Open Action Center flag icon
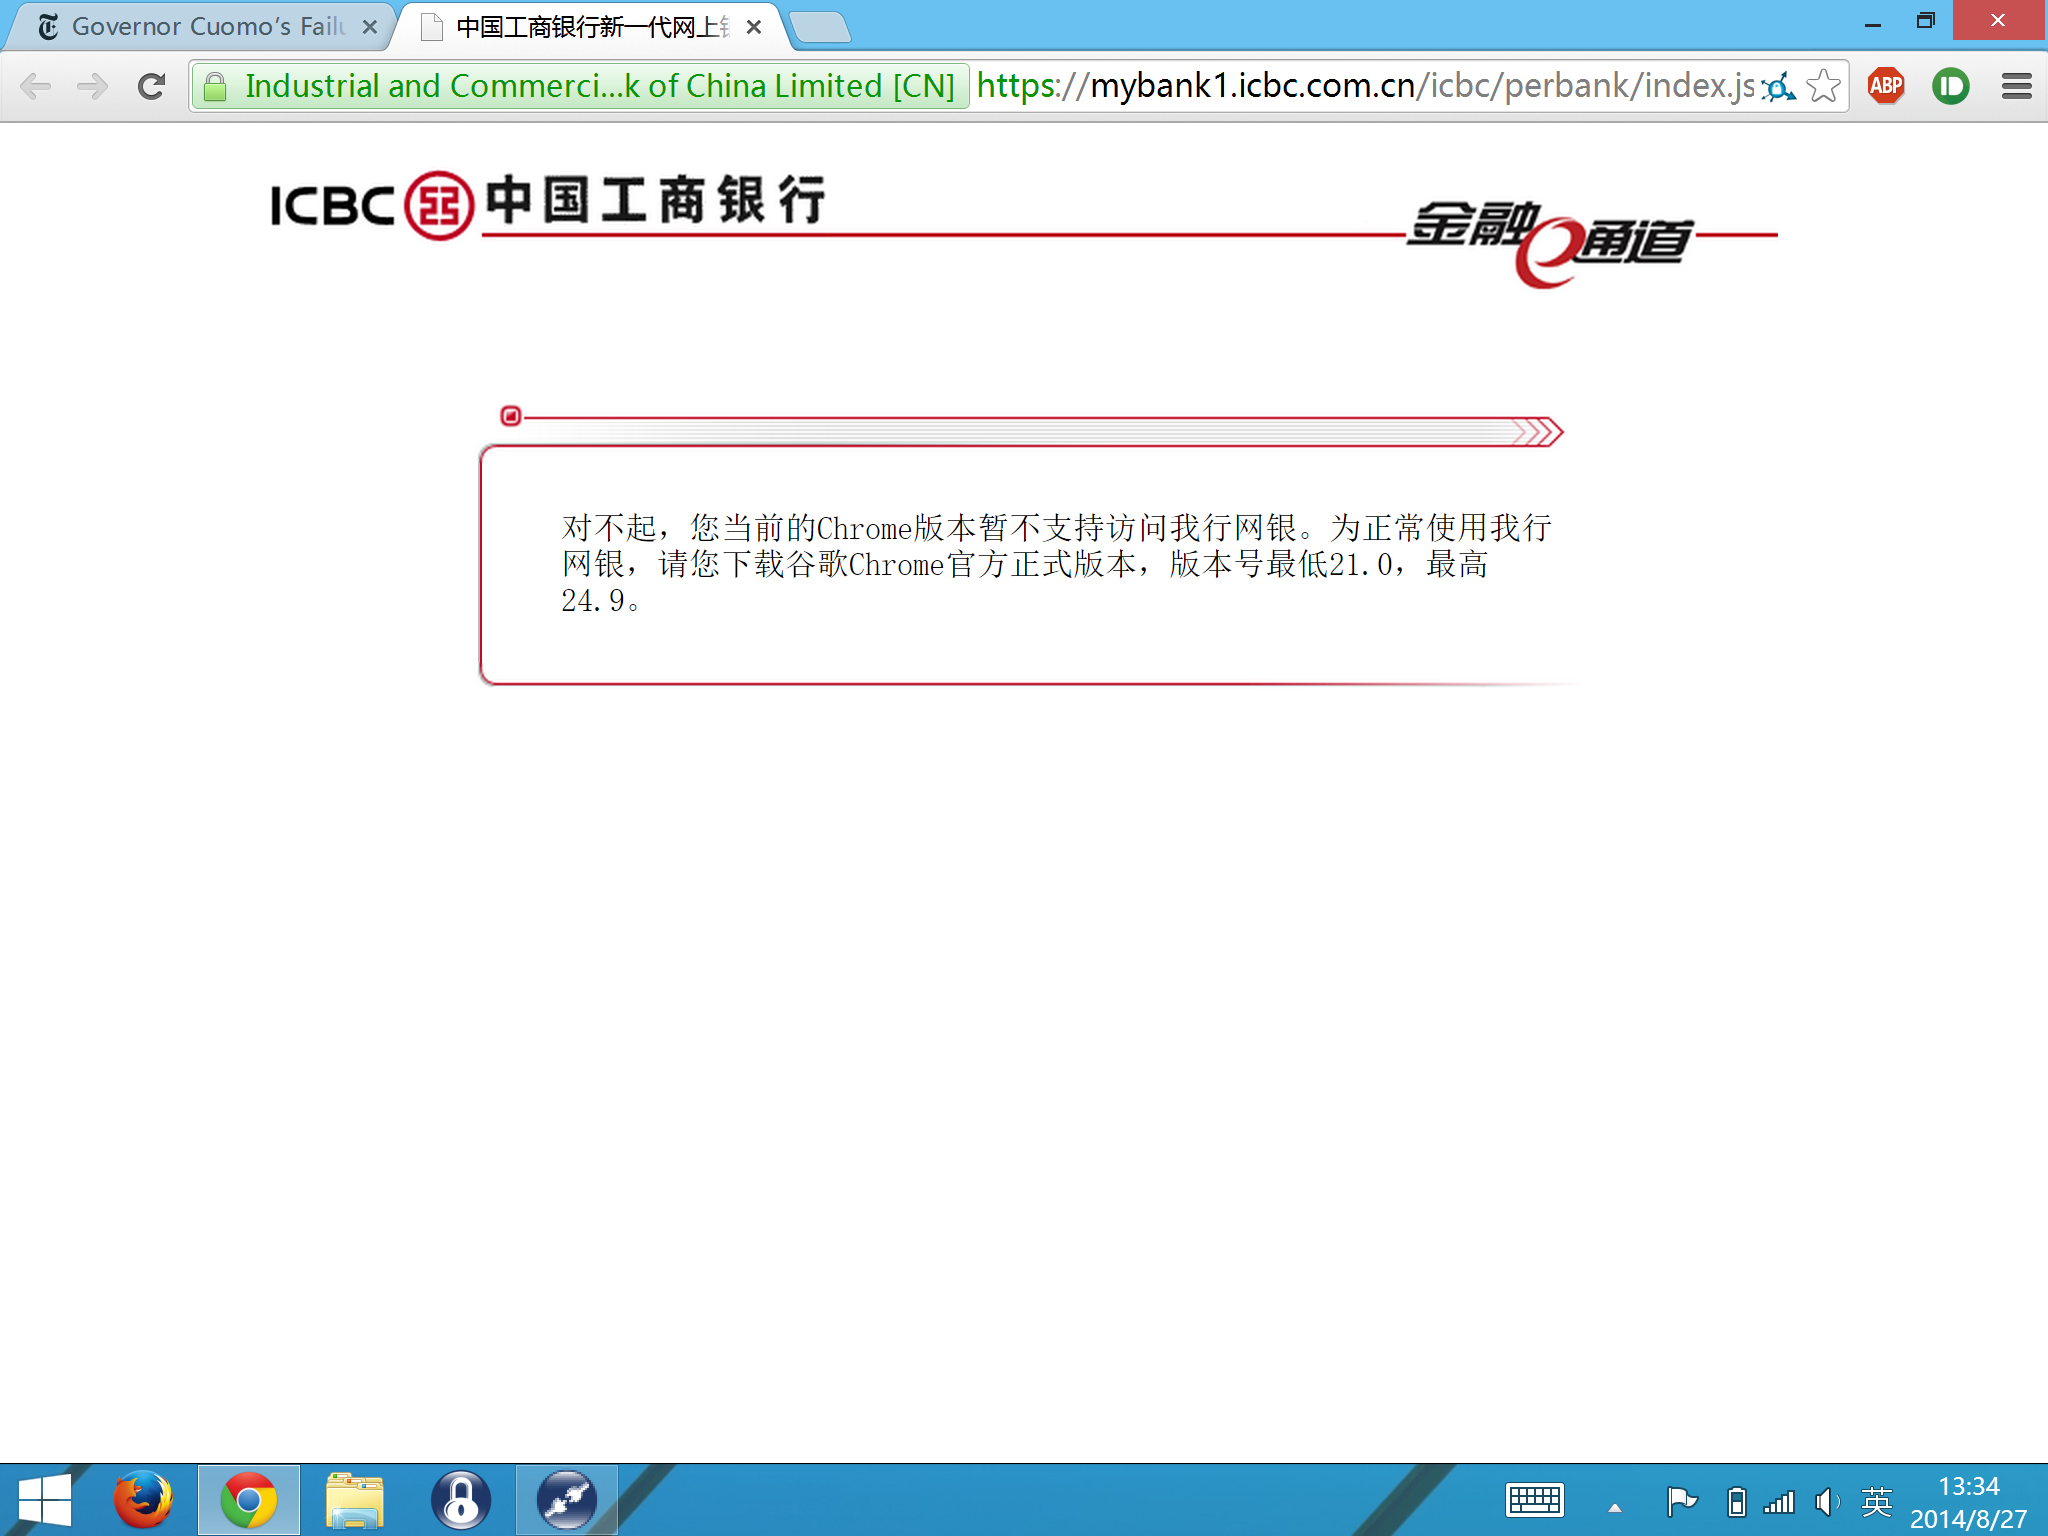Screen dimensions: 2048x1536 pos(1682,1501)
